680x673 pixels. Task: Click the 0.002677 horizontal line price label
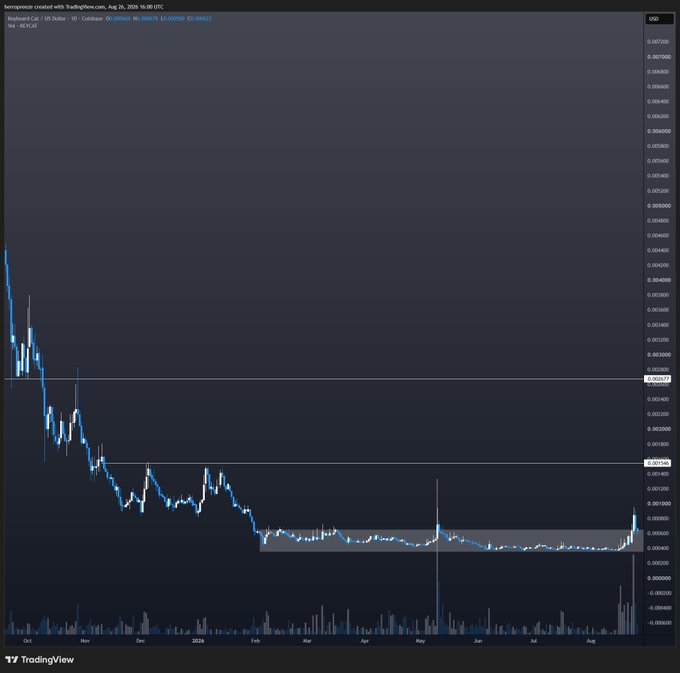[658, 379]
